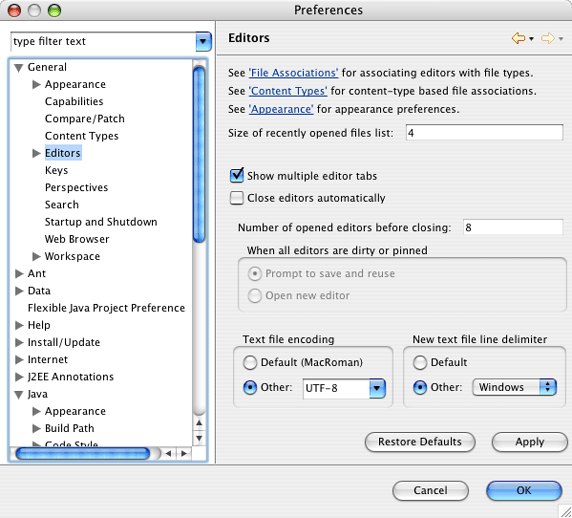Click the forward navigation arrow icon
The height and width of the screenshot is (518, 572).
click(x=548, y=38)
